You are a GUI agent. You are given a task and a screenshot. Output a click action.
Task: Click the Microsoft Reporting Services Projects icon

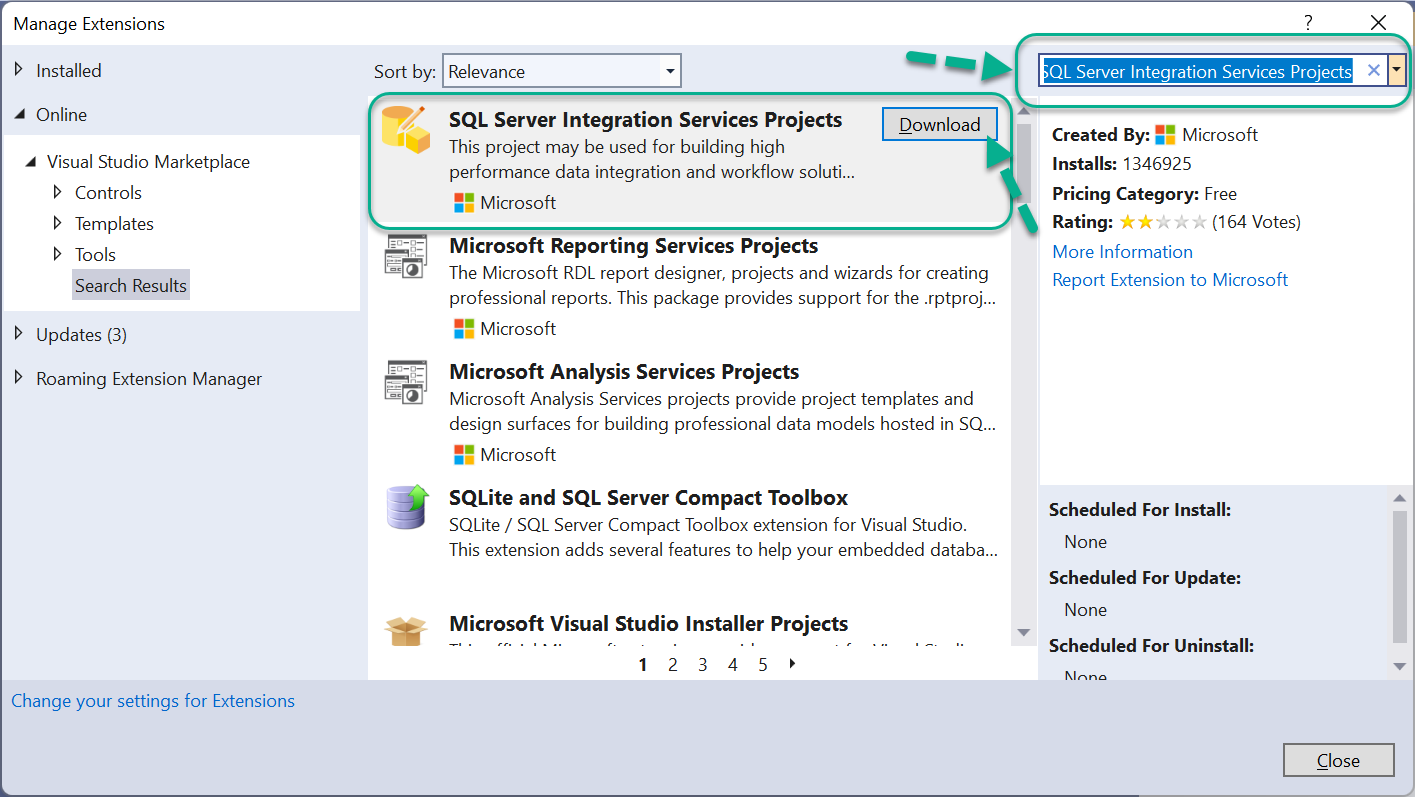pos(405,257)
